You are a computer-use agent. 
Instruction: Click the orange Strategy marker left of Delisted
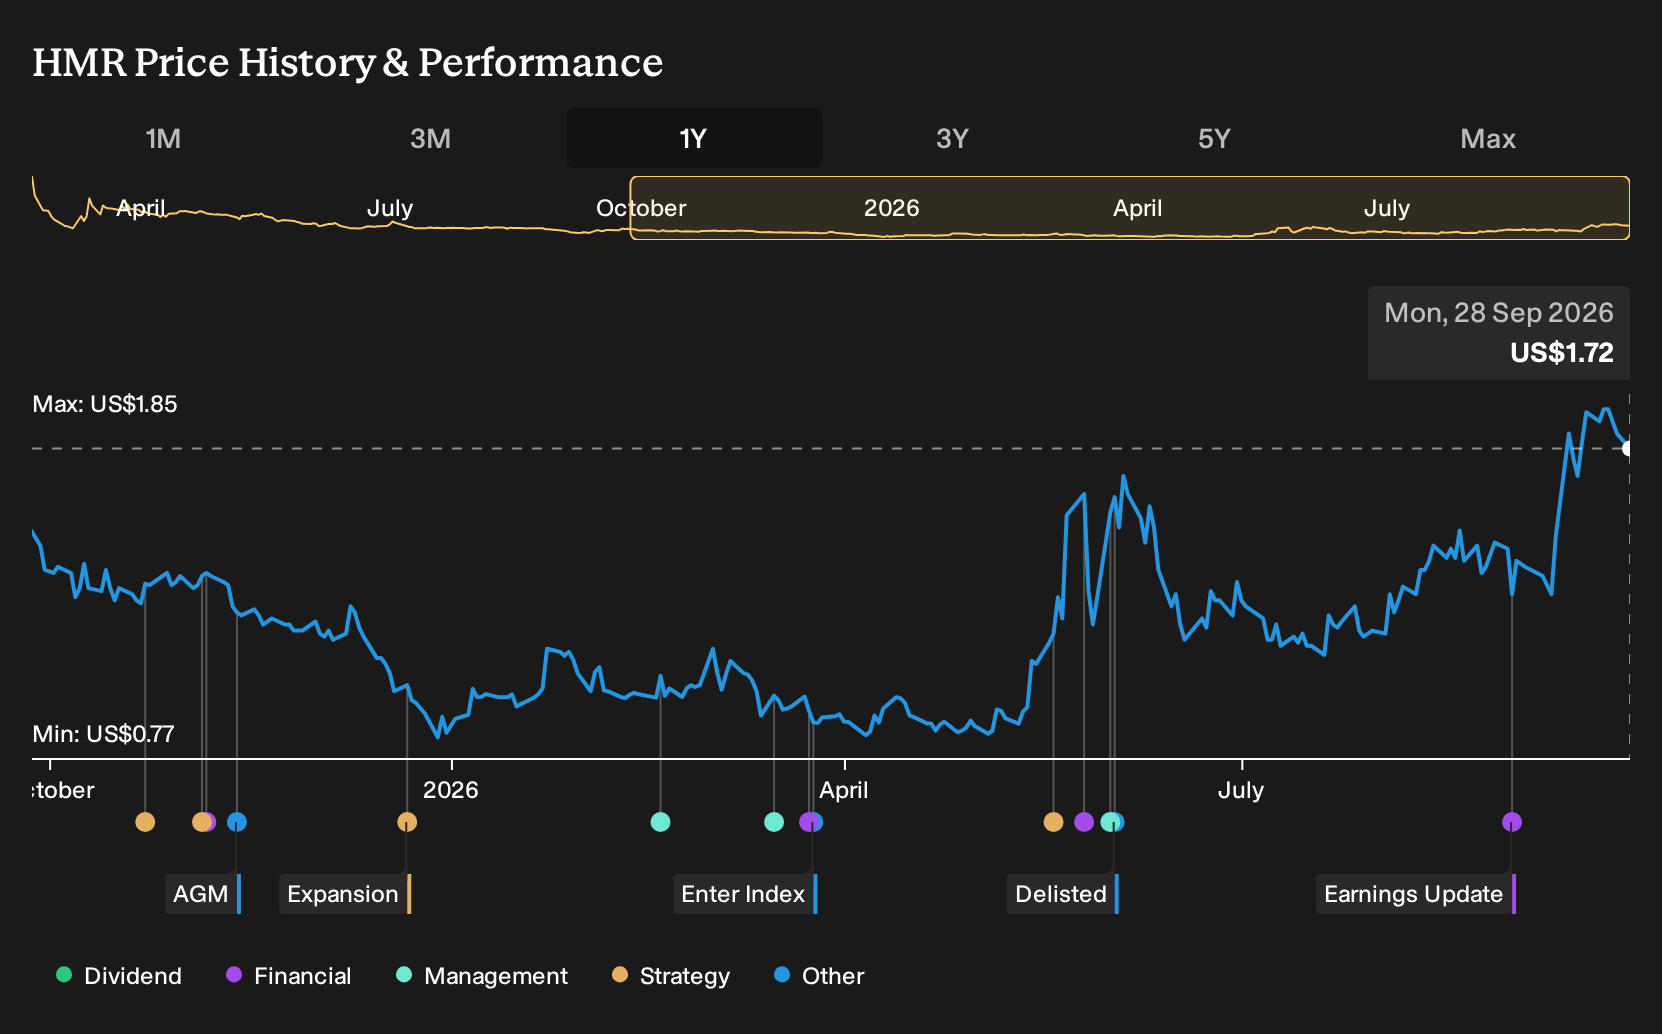pos(1053,822)
